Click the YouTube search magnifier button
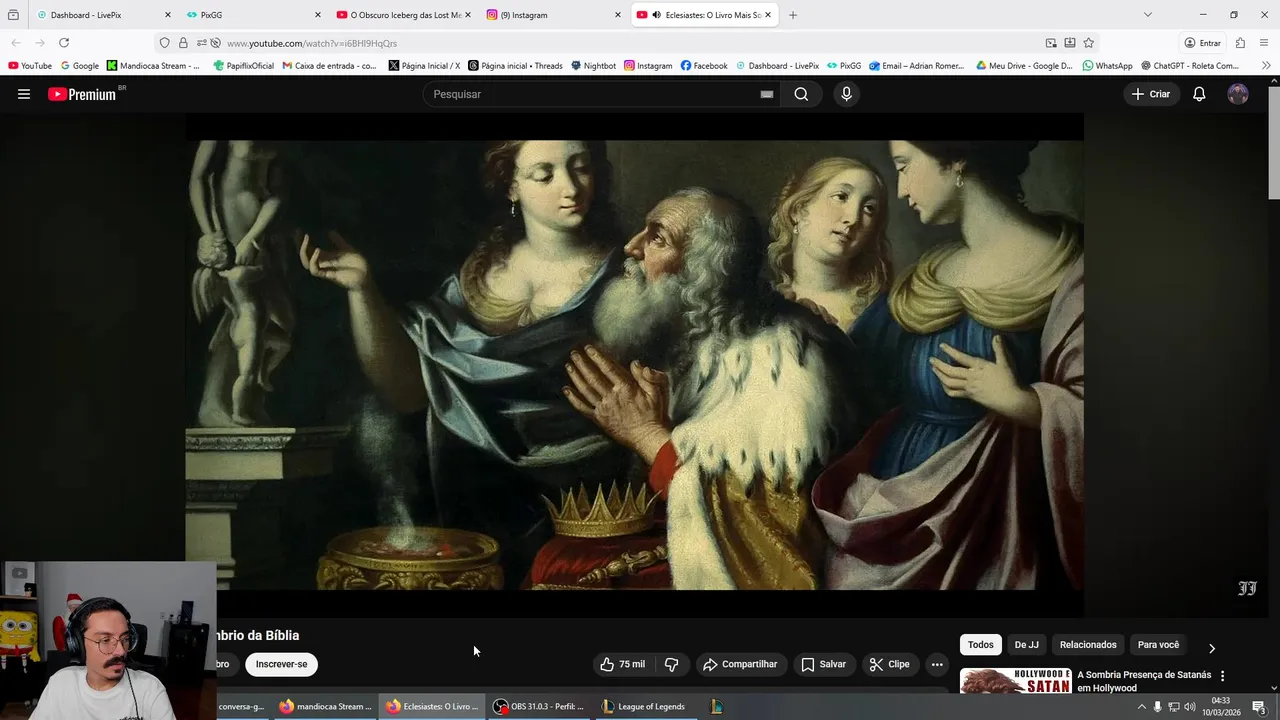The height and width of the screenshot is (720, 1280). [x=801, y=94]
